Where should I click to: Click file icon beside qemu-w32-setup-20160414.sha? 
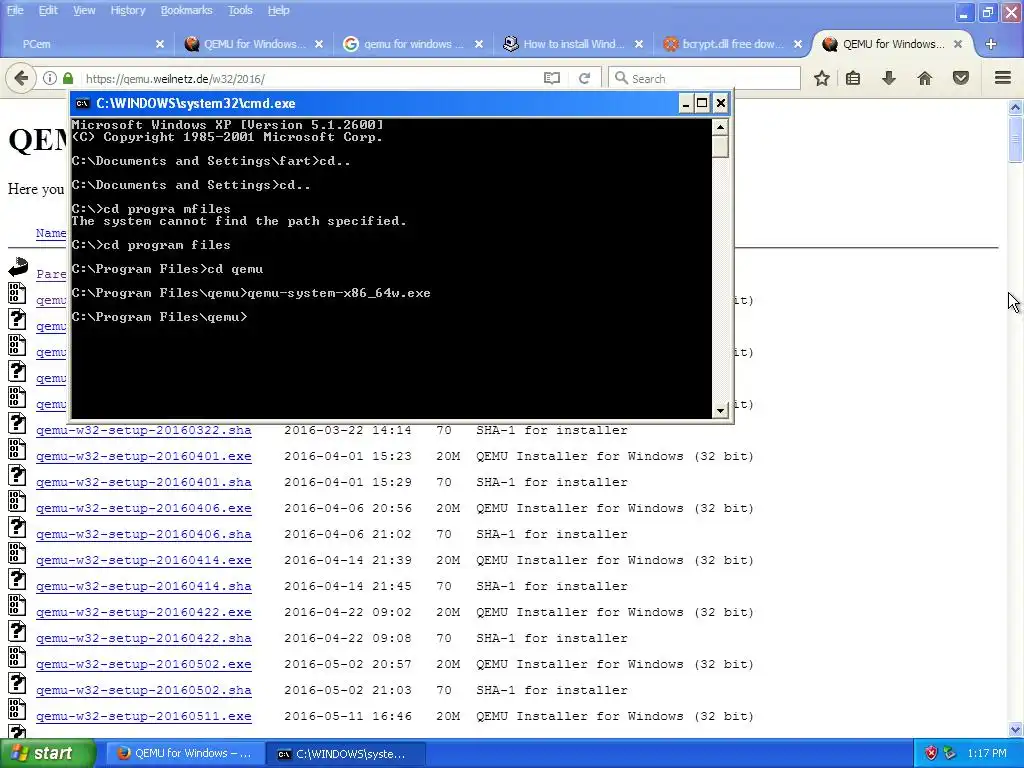(x=17, y=579)
